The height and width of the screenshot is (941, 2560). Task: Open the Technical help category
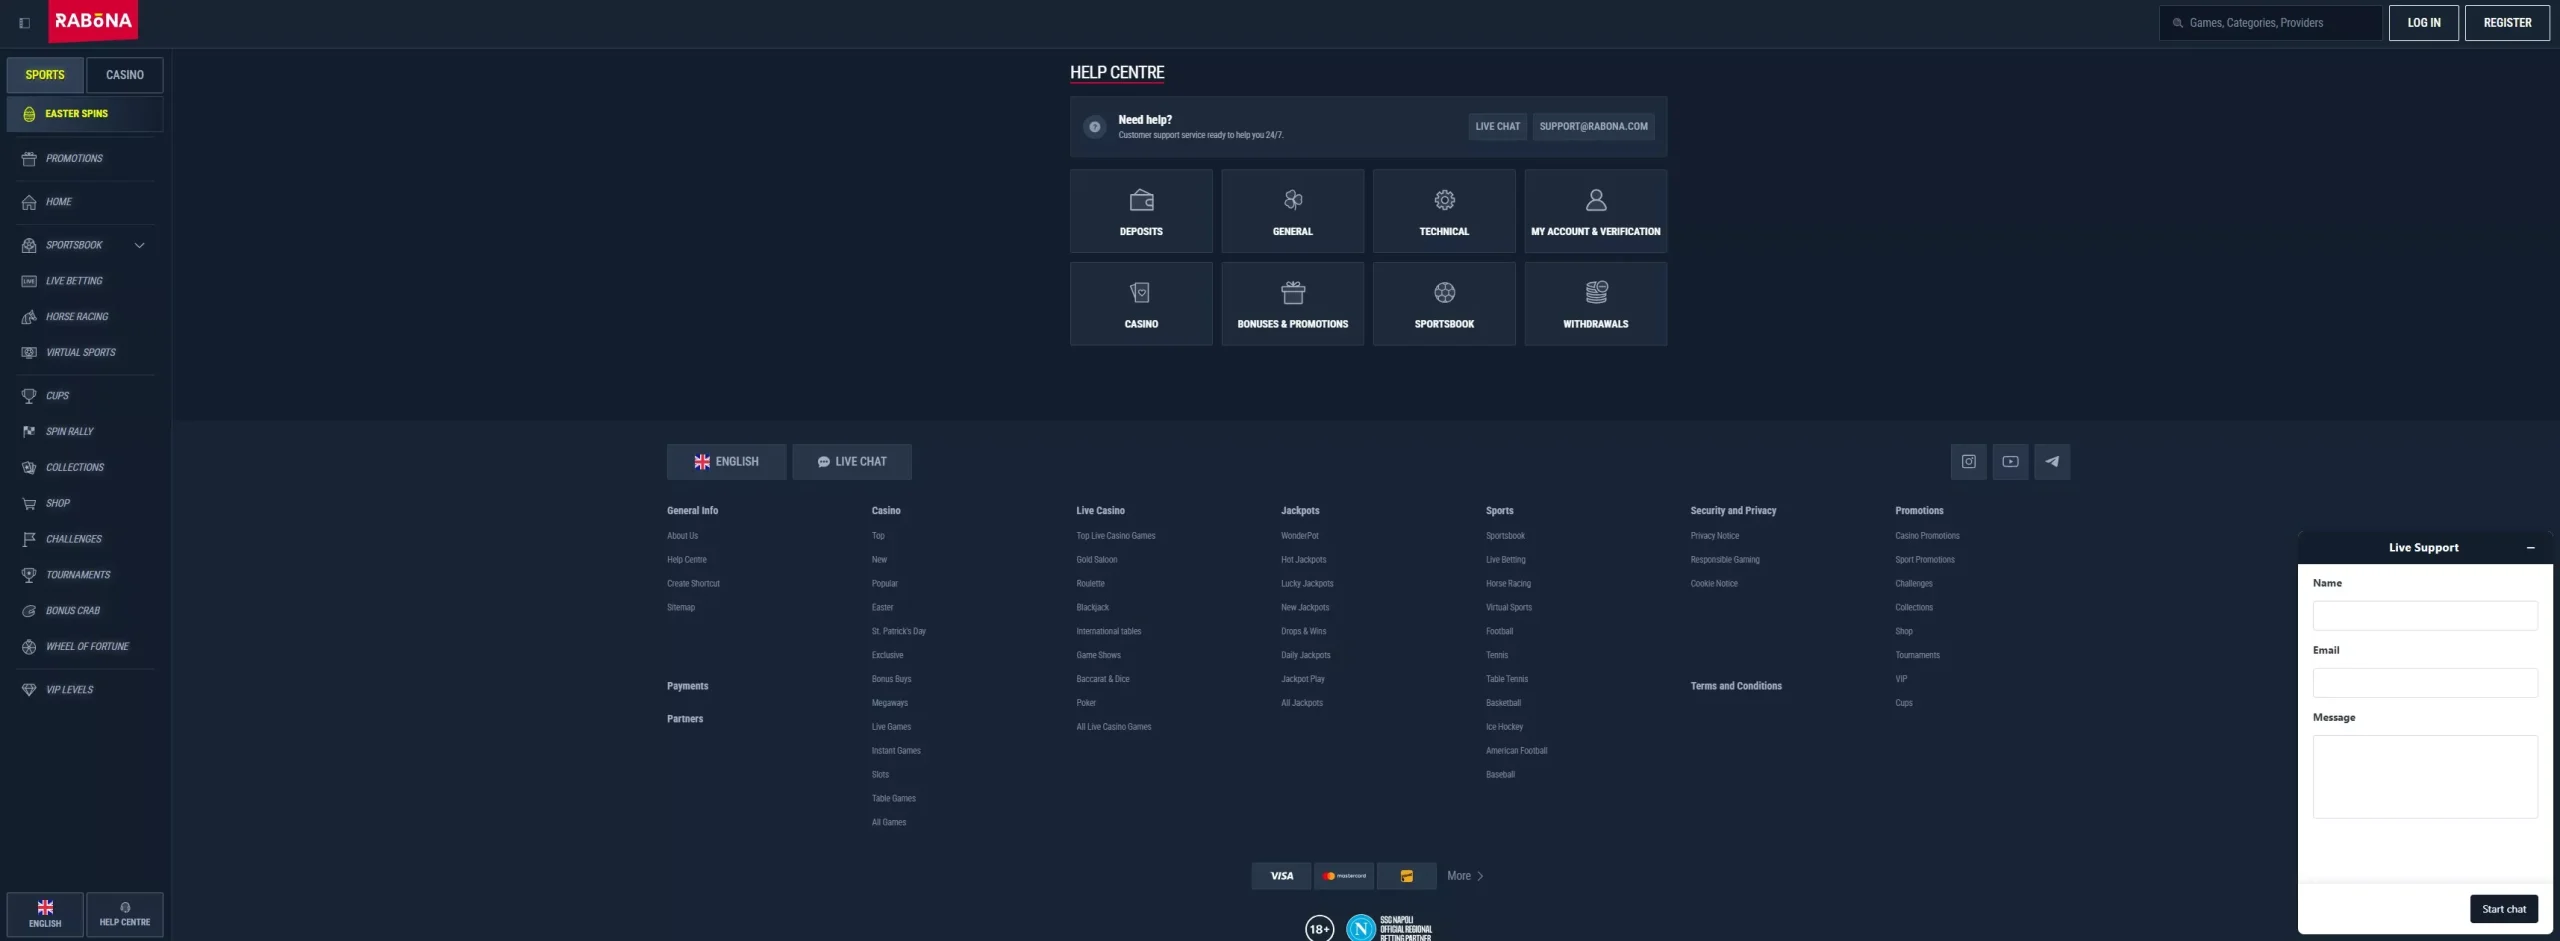pos(1444,211)
